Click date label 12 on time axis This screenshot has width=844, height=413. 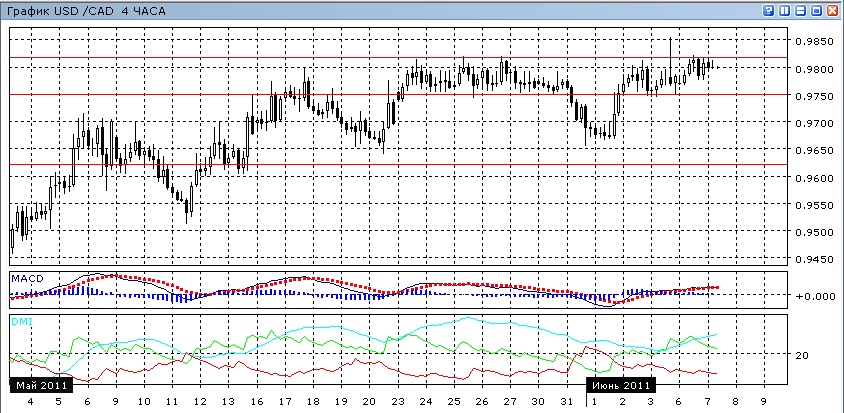200,402
